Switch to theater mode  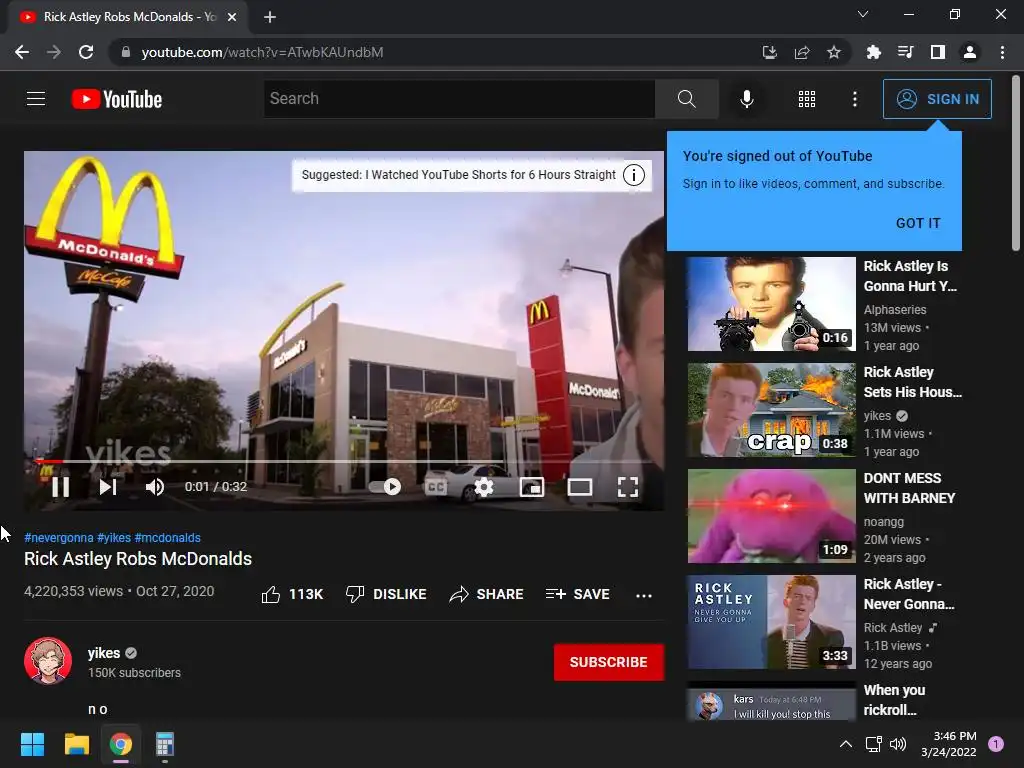pyautogui.click(x=580, y=487)
